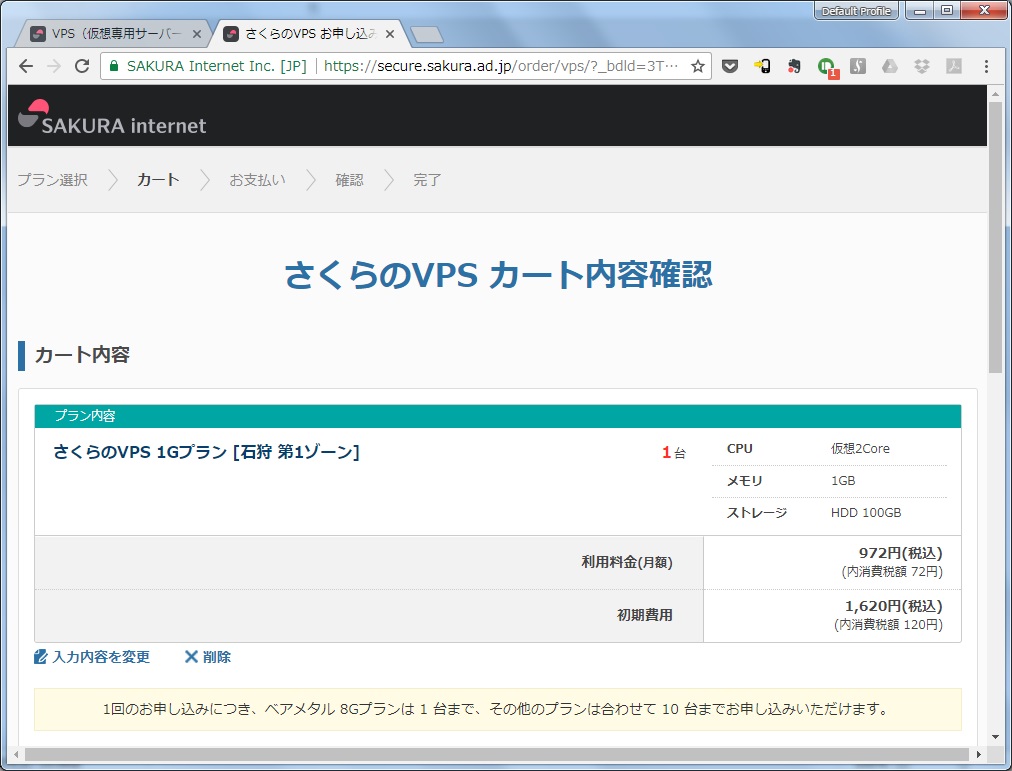Click the quantity 1 台 text
This screenshot has height=771, width=1012.
(674, 452)
